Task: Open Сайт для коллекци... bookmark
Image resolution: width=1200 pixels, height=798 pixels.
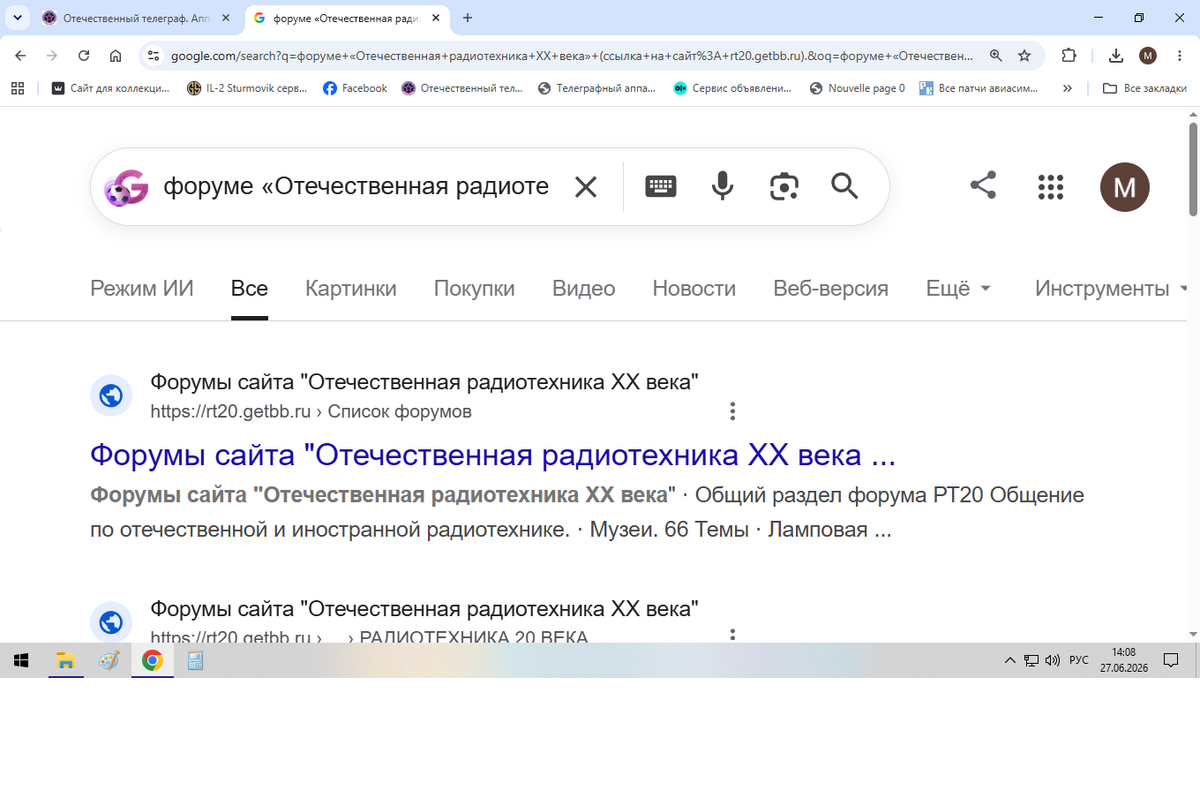Action: click(x=110, y=88)
